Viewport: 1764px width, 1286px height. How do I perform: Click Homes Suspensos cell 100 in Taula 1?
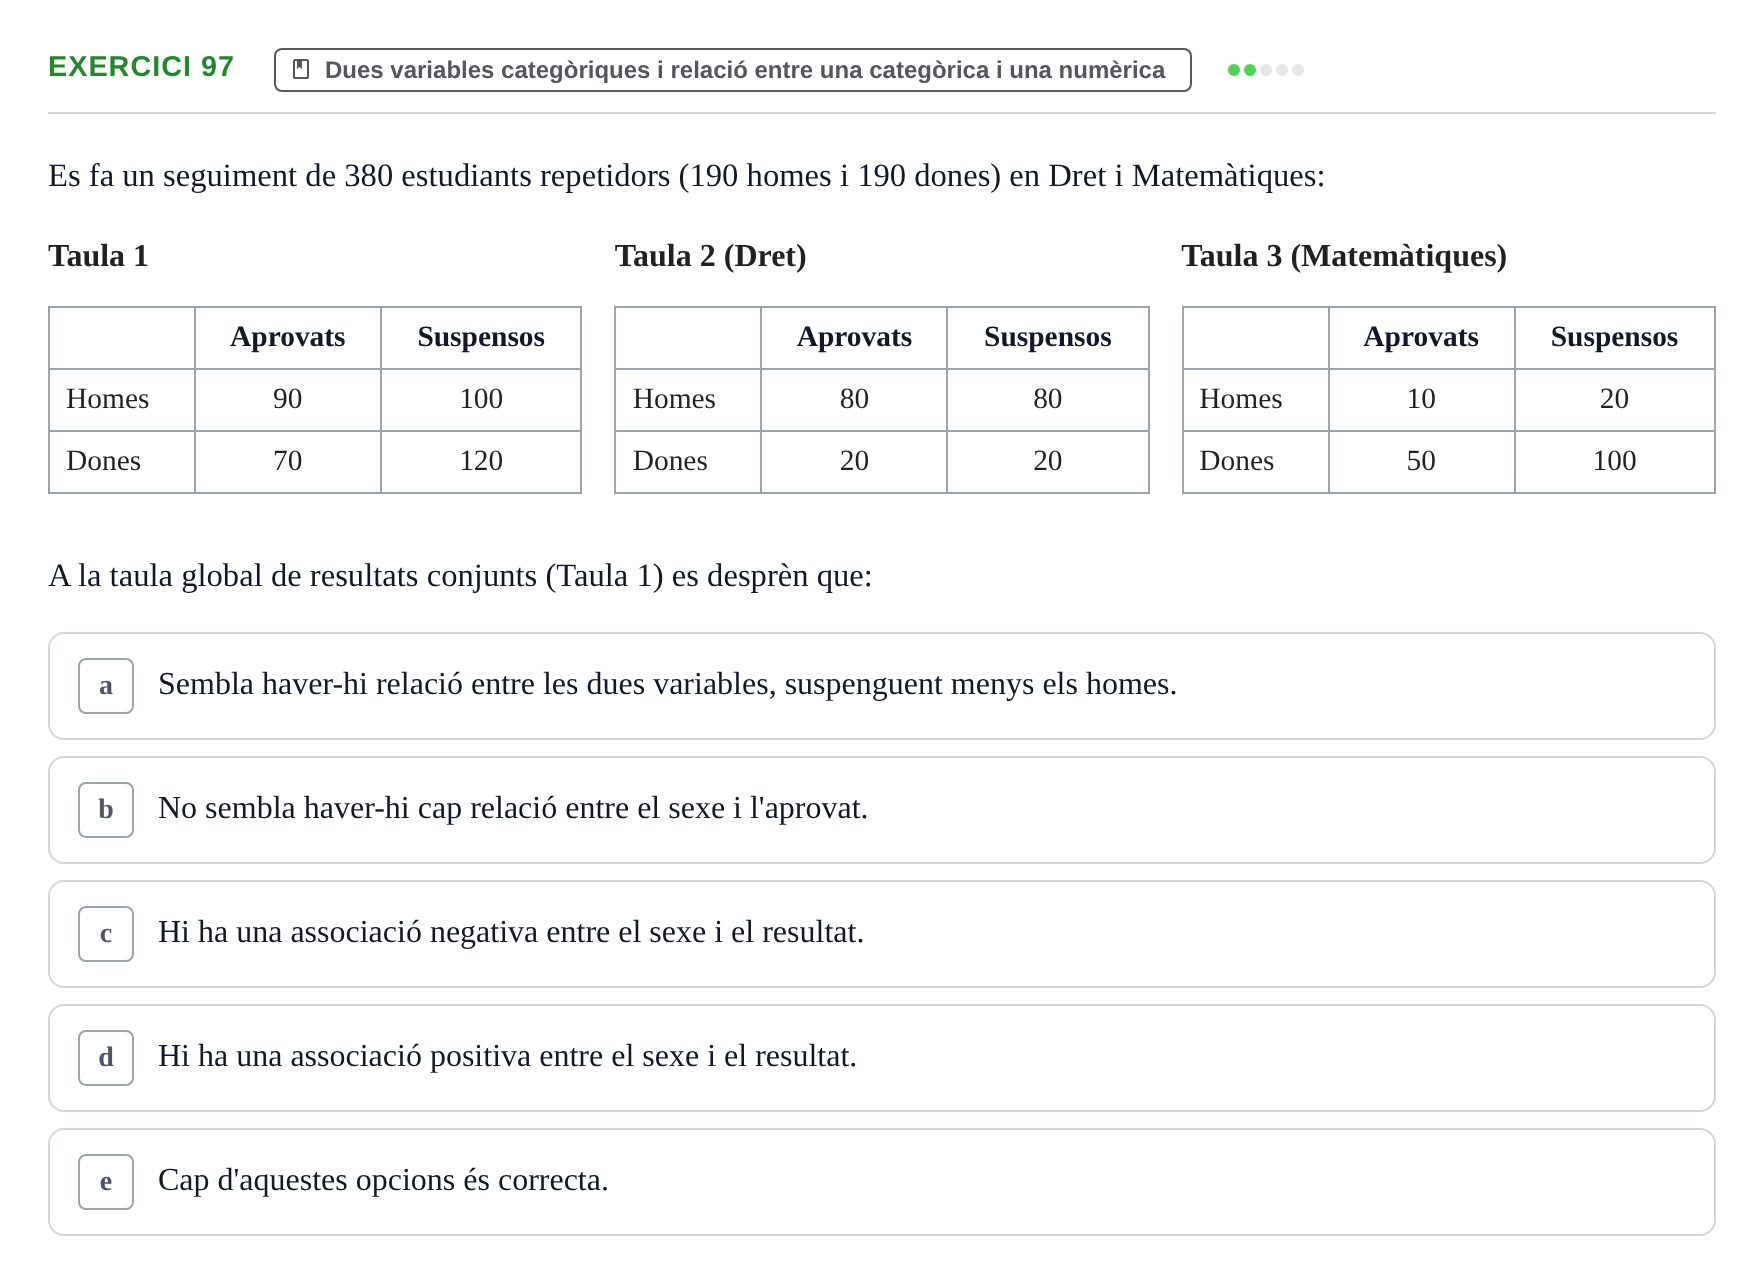[x=481, y=399]
